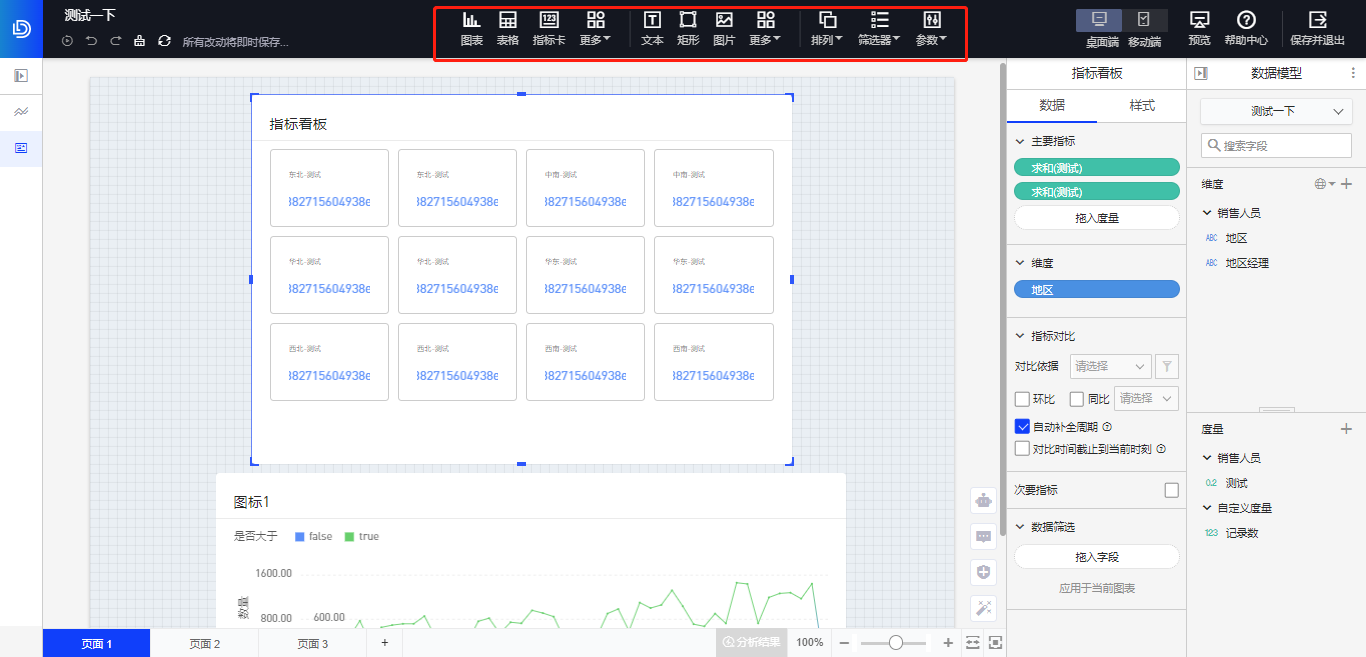Insert a 指标卡 indicator card

pos(548,28)
